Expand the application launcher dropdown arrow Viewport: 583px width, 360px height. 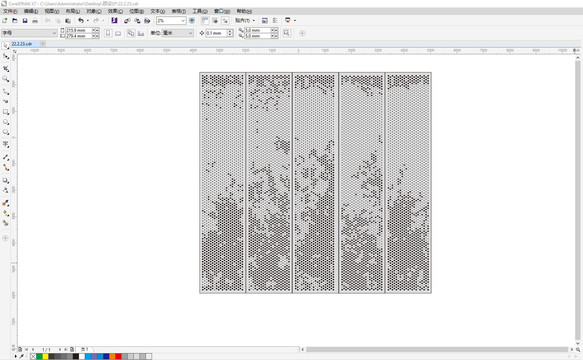point(295,20)
